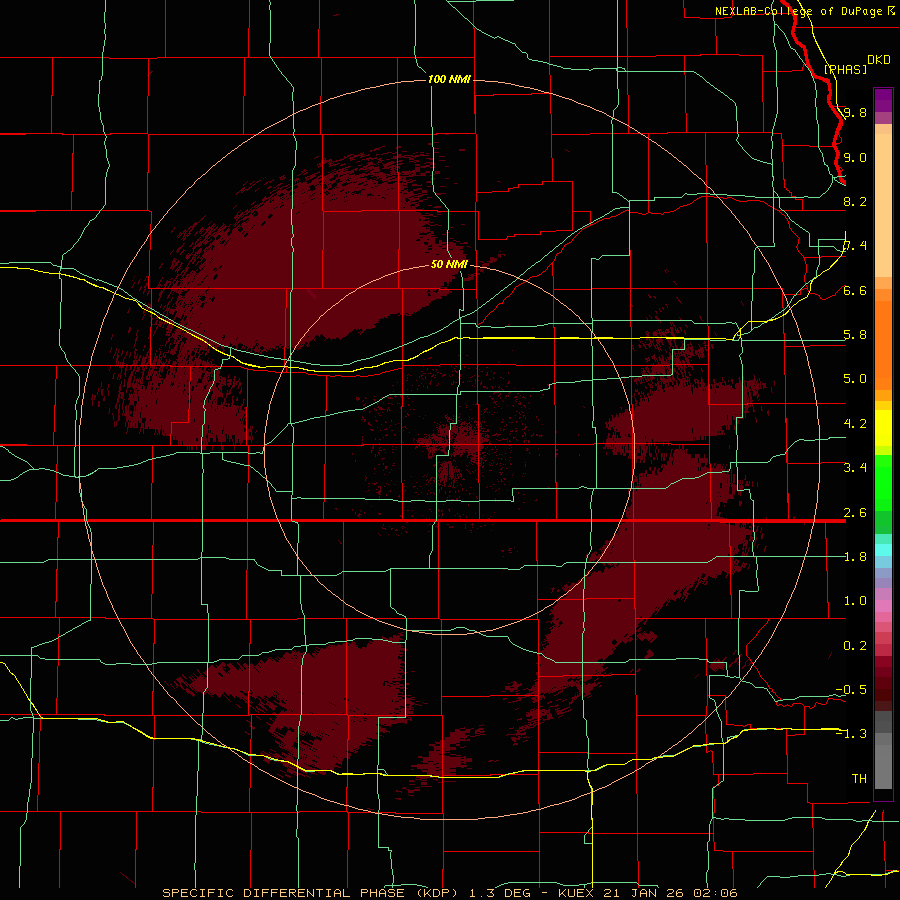This screenshot has width=900, height=900.
Task: Click the 8.2 scale value
Action: [x=855, y=201]
